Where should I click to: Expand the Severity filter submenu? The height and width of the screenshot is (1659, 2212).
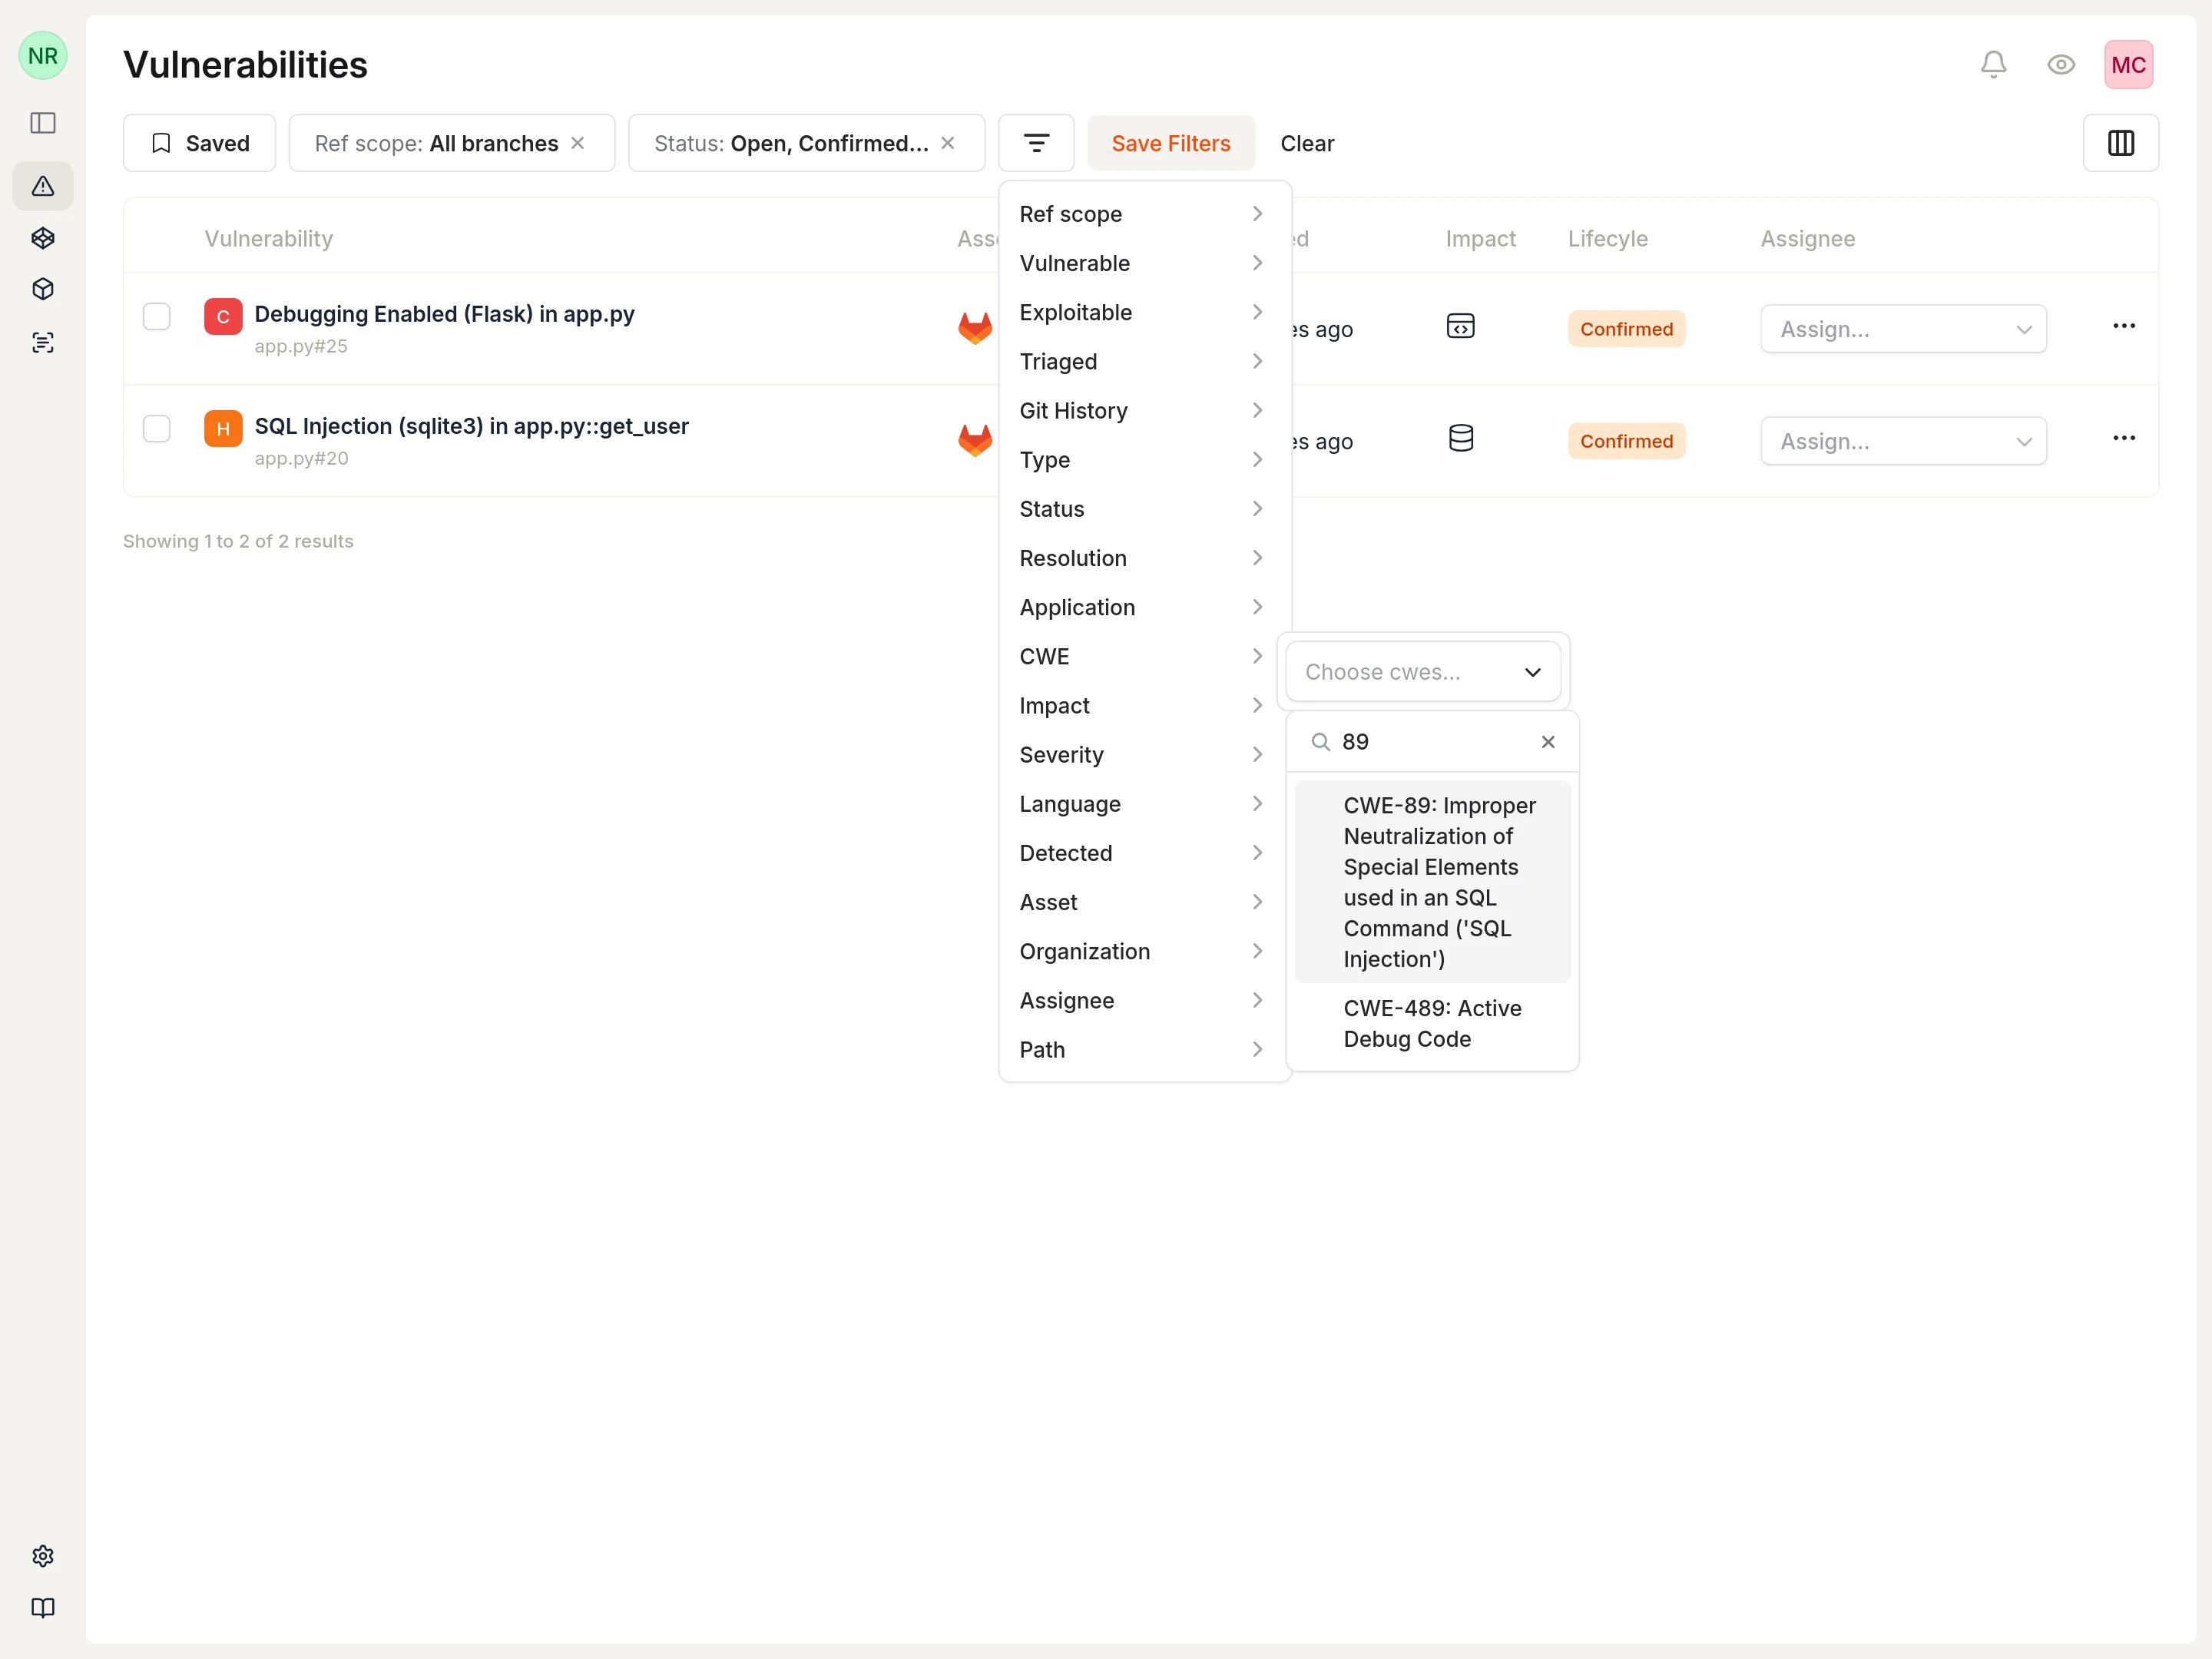coord(1144,754)
